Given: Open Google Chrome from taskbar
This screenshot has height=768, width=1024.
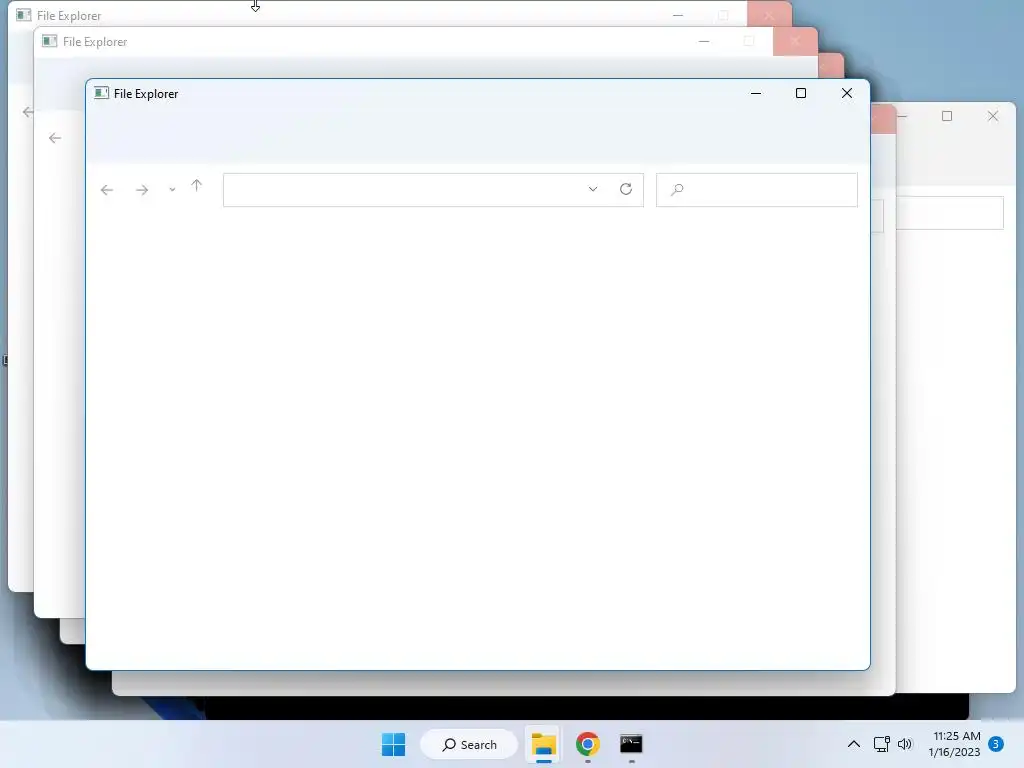Looking at the screenshot, I should pyautogui.click(x=588, y=744).
